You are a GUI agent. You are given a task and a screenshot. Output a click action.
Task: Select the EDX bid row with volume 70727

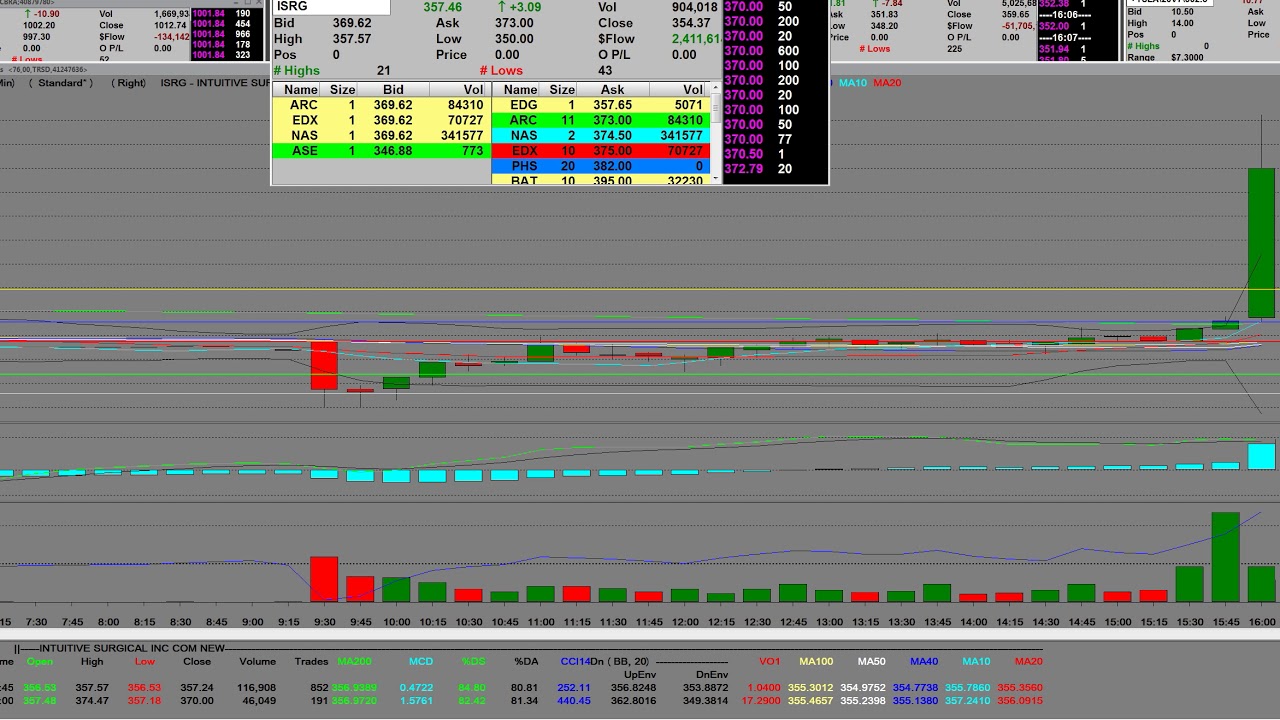click(381, 120)
